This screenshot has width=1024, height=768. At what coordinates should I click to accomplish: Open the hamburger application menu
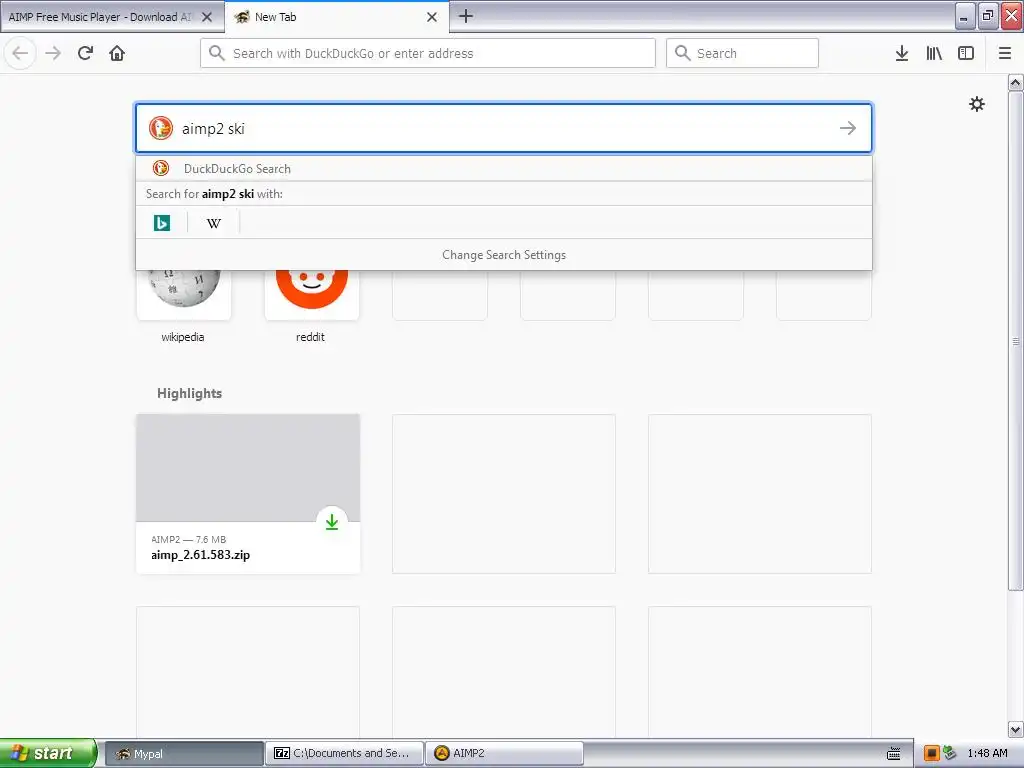1005,53
